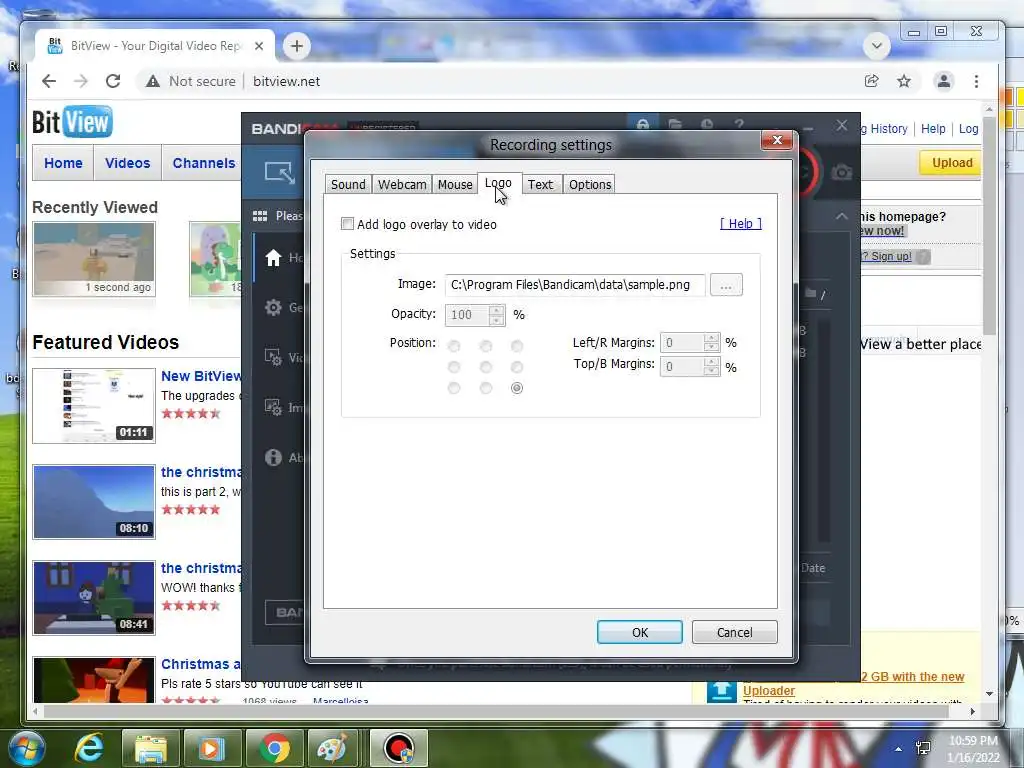
Task: Open a new Chrome tab
Action: pos(296,46)
